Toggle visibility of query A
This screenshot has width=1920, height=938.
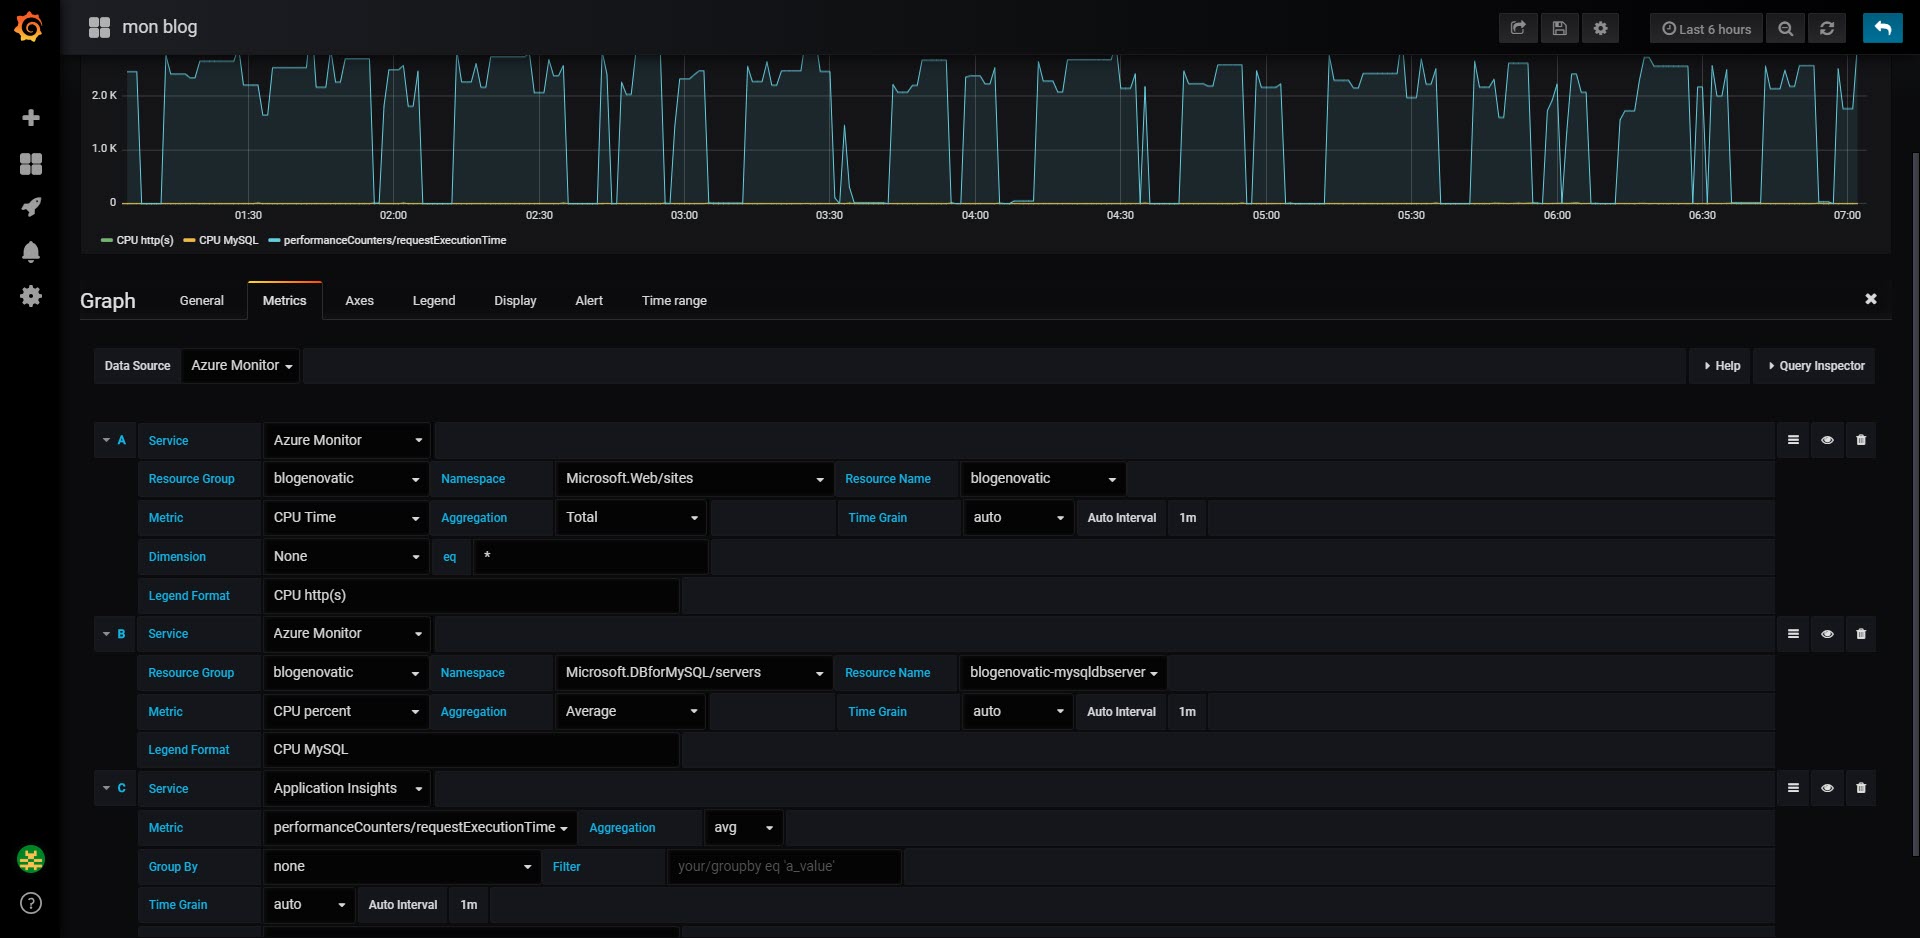[1827, 440]
